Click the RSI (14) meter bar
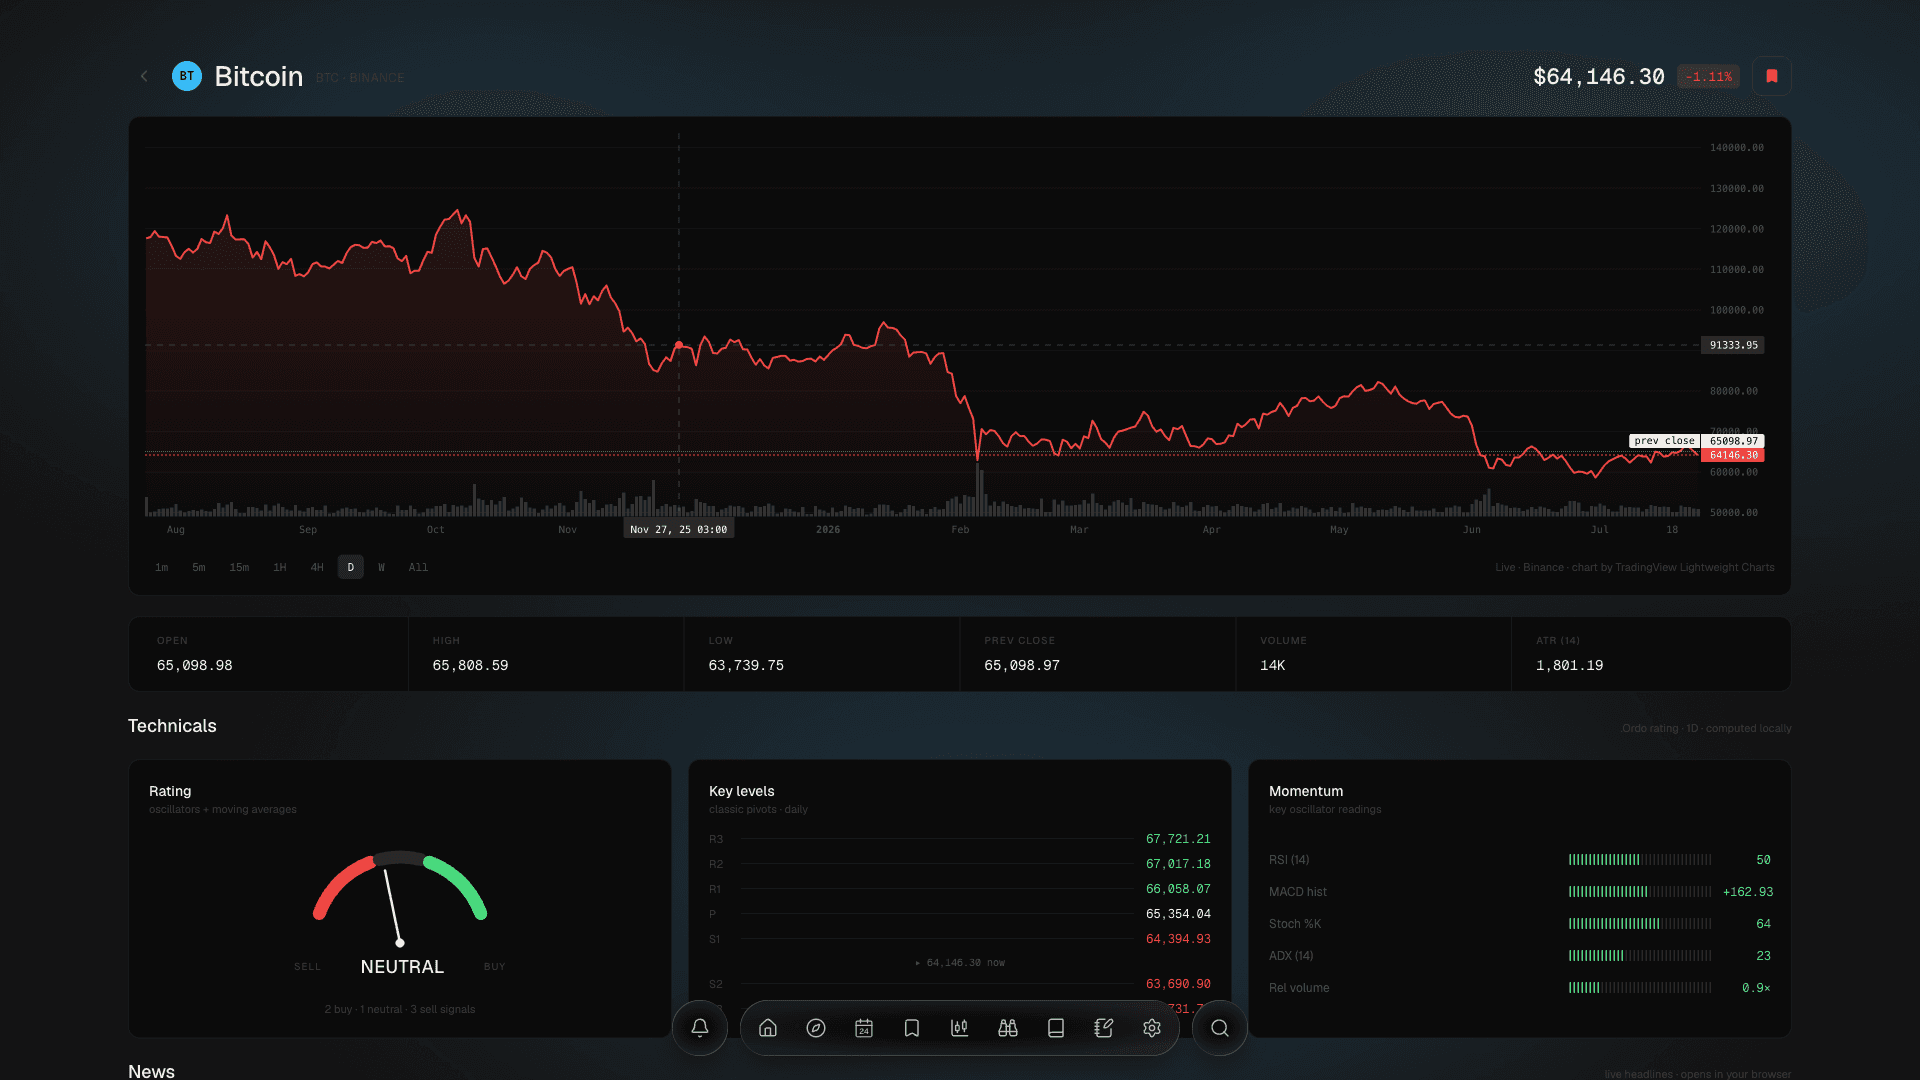 1640,860
